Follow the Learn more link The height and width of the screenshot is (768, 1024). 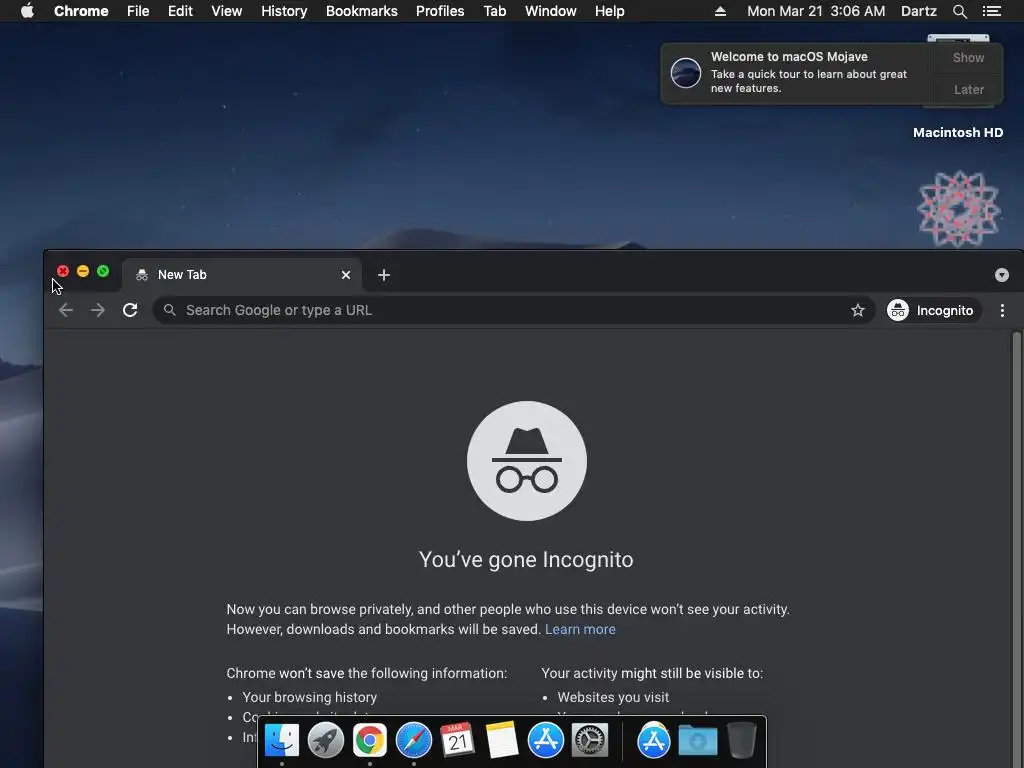point(580,629)
